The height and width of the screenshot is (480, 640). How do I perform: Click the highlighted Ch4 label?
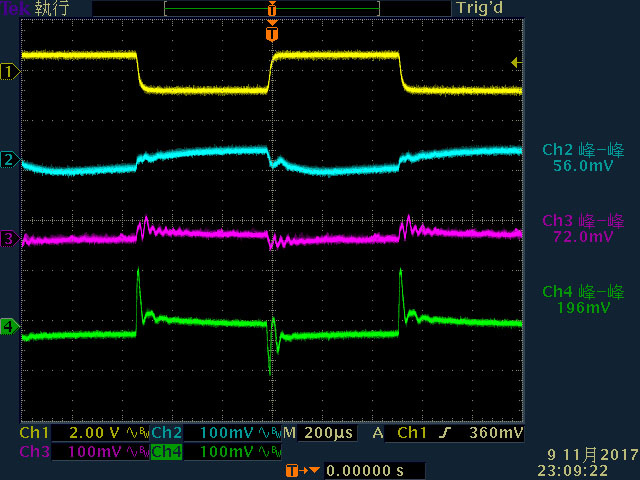[x=167, y=452]
